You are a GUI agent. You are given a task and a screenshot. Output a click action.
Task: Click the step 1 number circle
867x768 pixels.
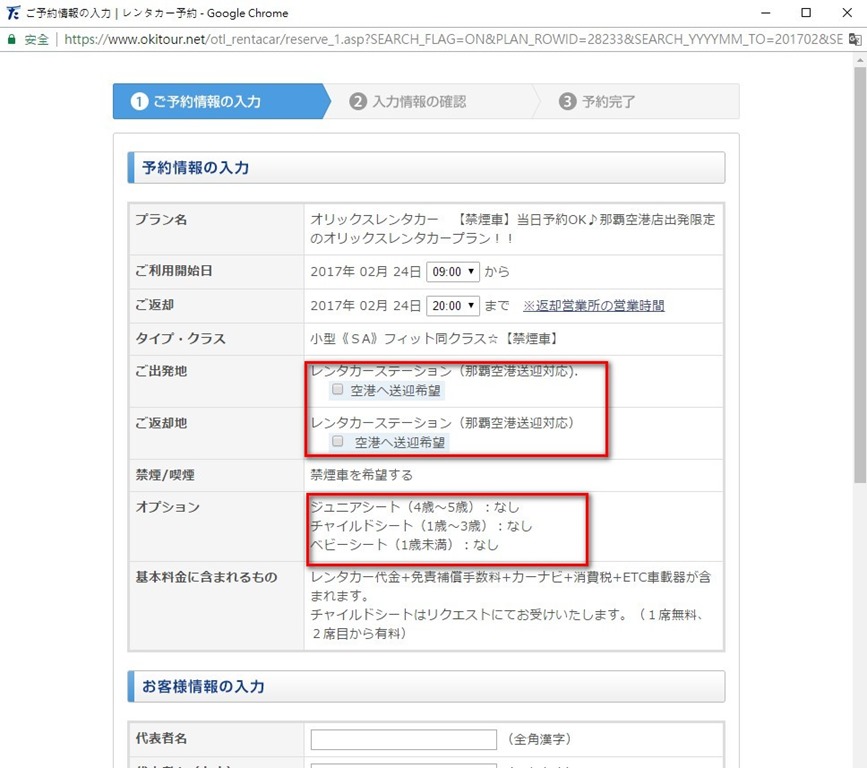click(x=139, y=102)
